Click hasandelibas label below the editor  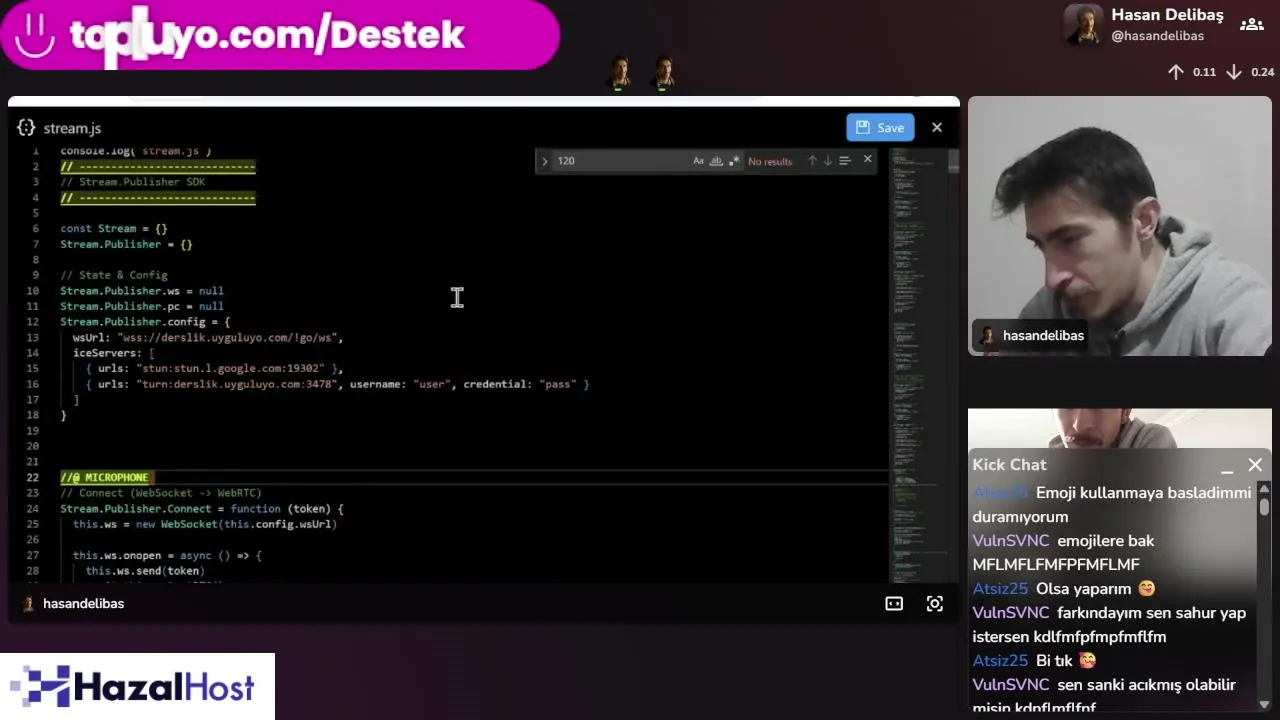(x=83, y=604)
